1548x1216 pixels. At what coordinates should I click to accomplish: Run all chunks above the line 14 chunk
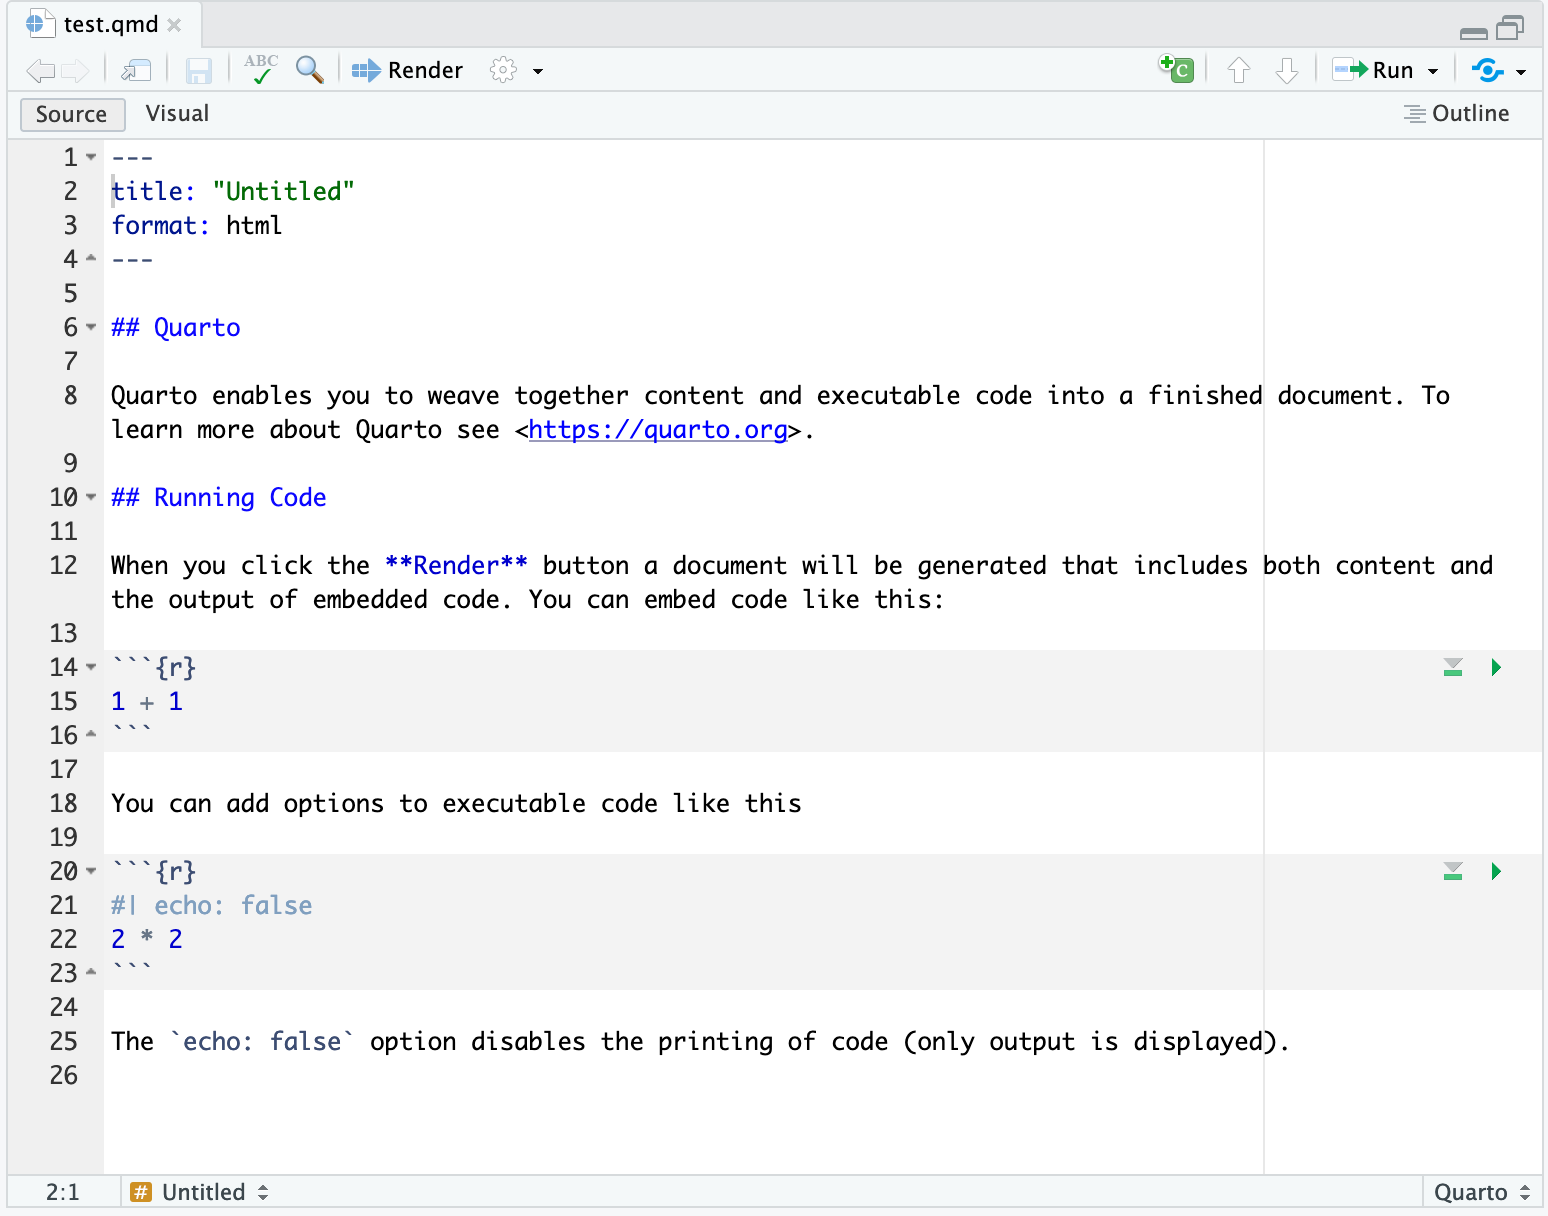coord(1453,667)
